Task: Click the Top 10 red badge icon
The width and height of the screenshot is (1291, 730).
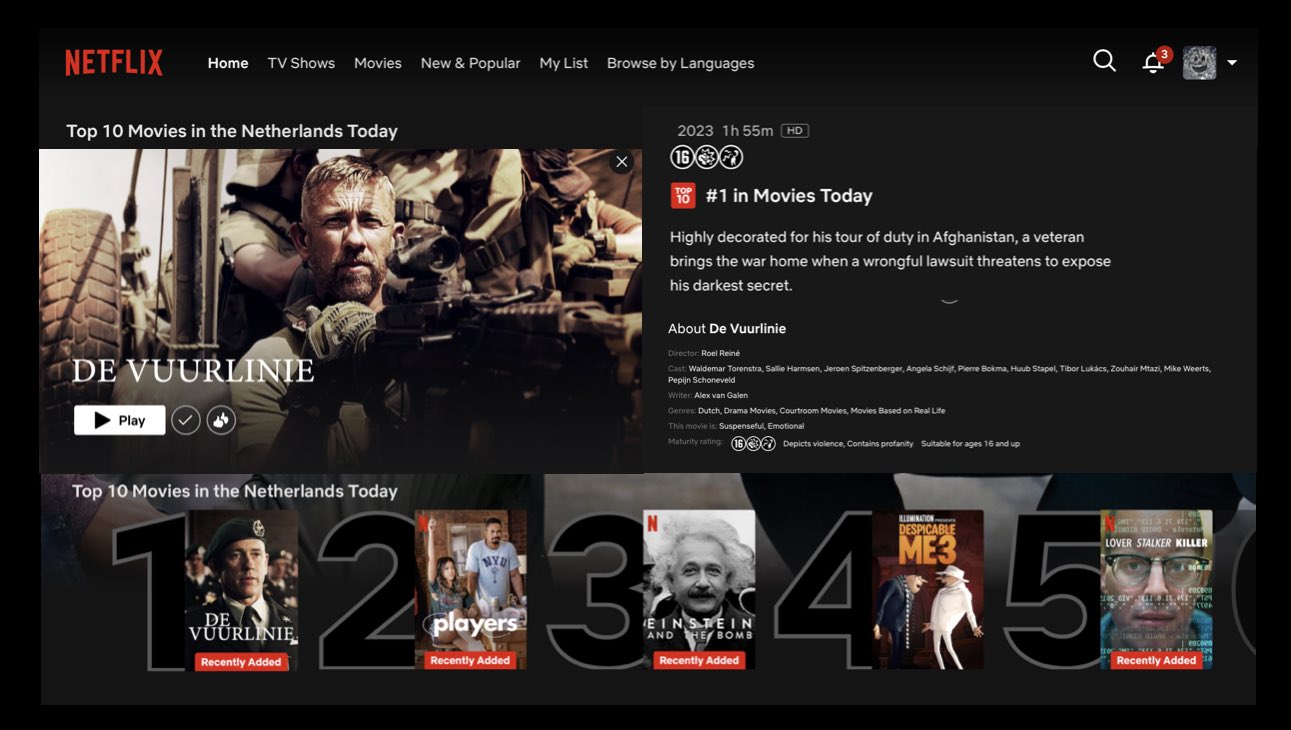Action: click(682, 195)
